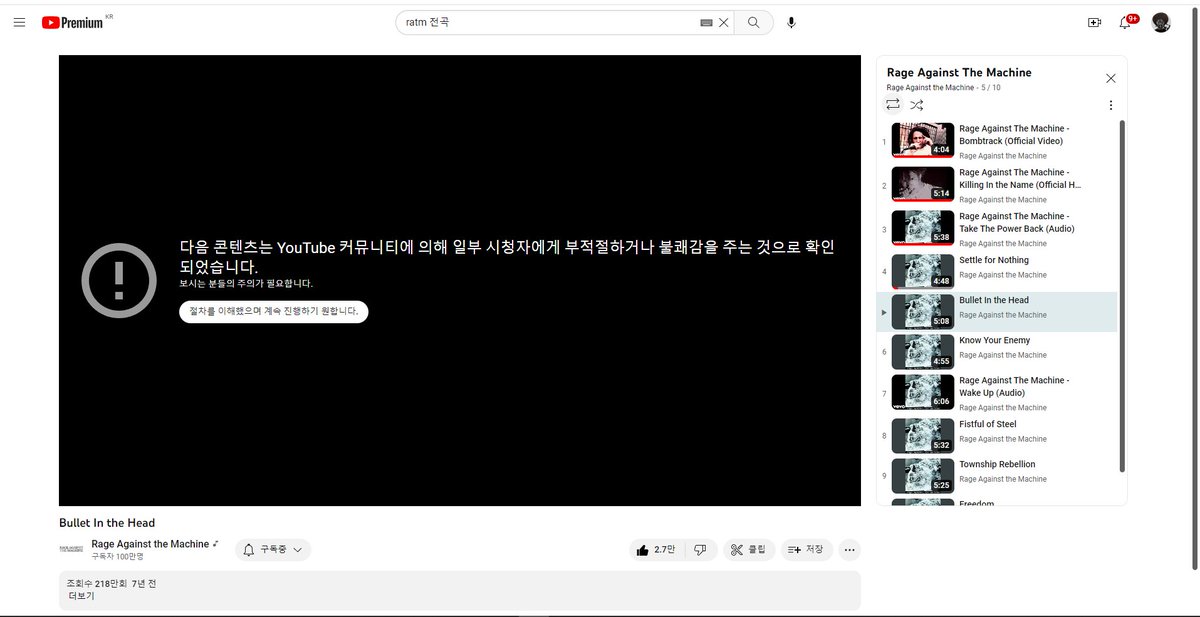Run search with magnifier button
Viewport: 1200px width, 617px height.
click(x=754, y=22)
